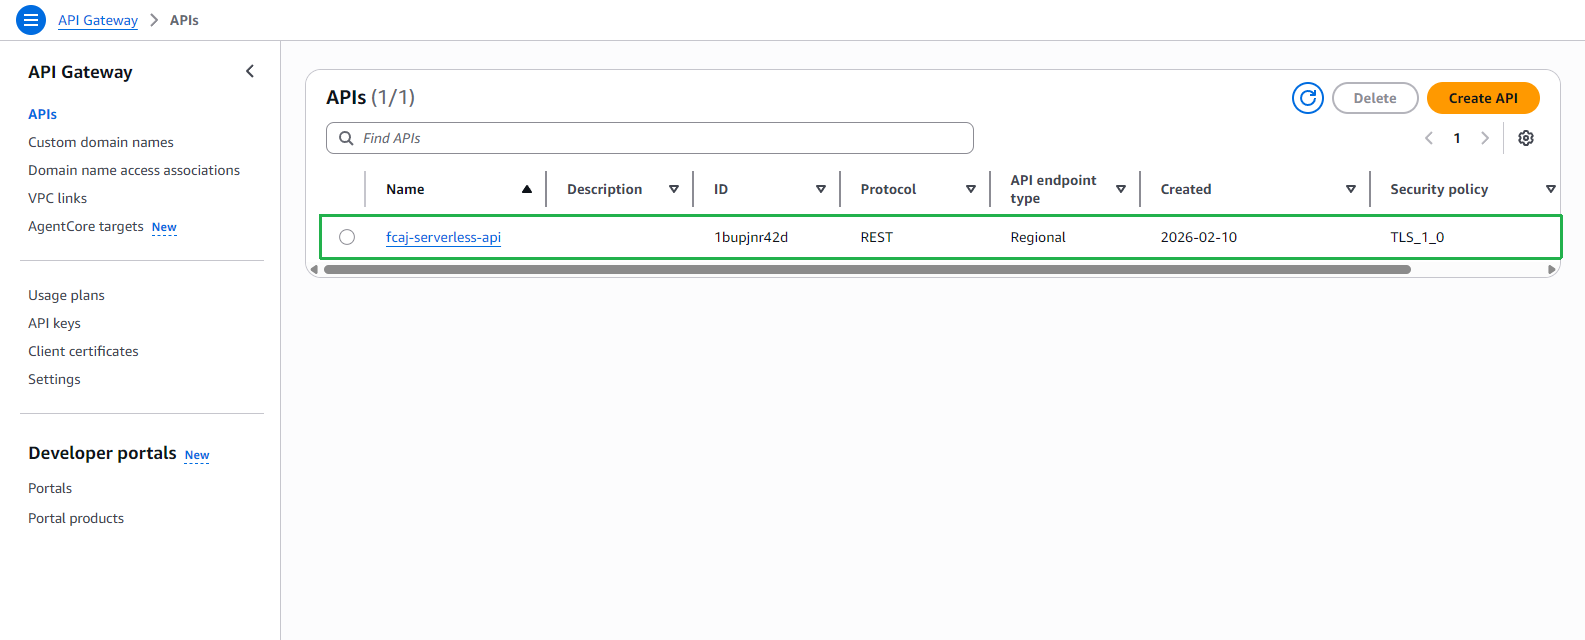Click the Developer portals heading
The height and width of the screenshot is (640, 1585).
coord(102,453)
